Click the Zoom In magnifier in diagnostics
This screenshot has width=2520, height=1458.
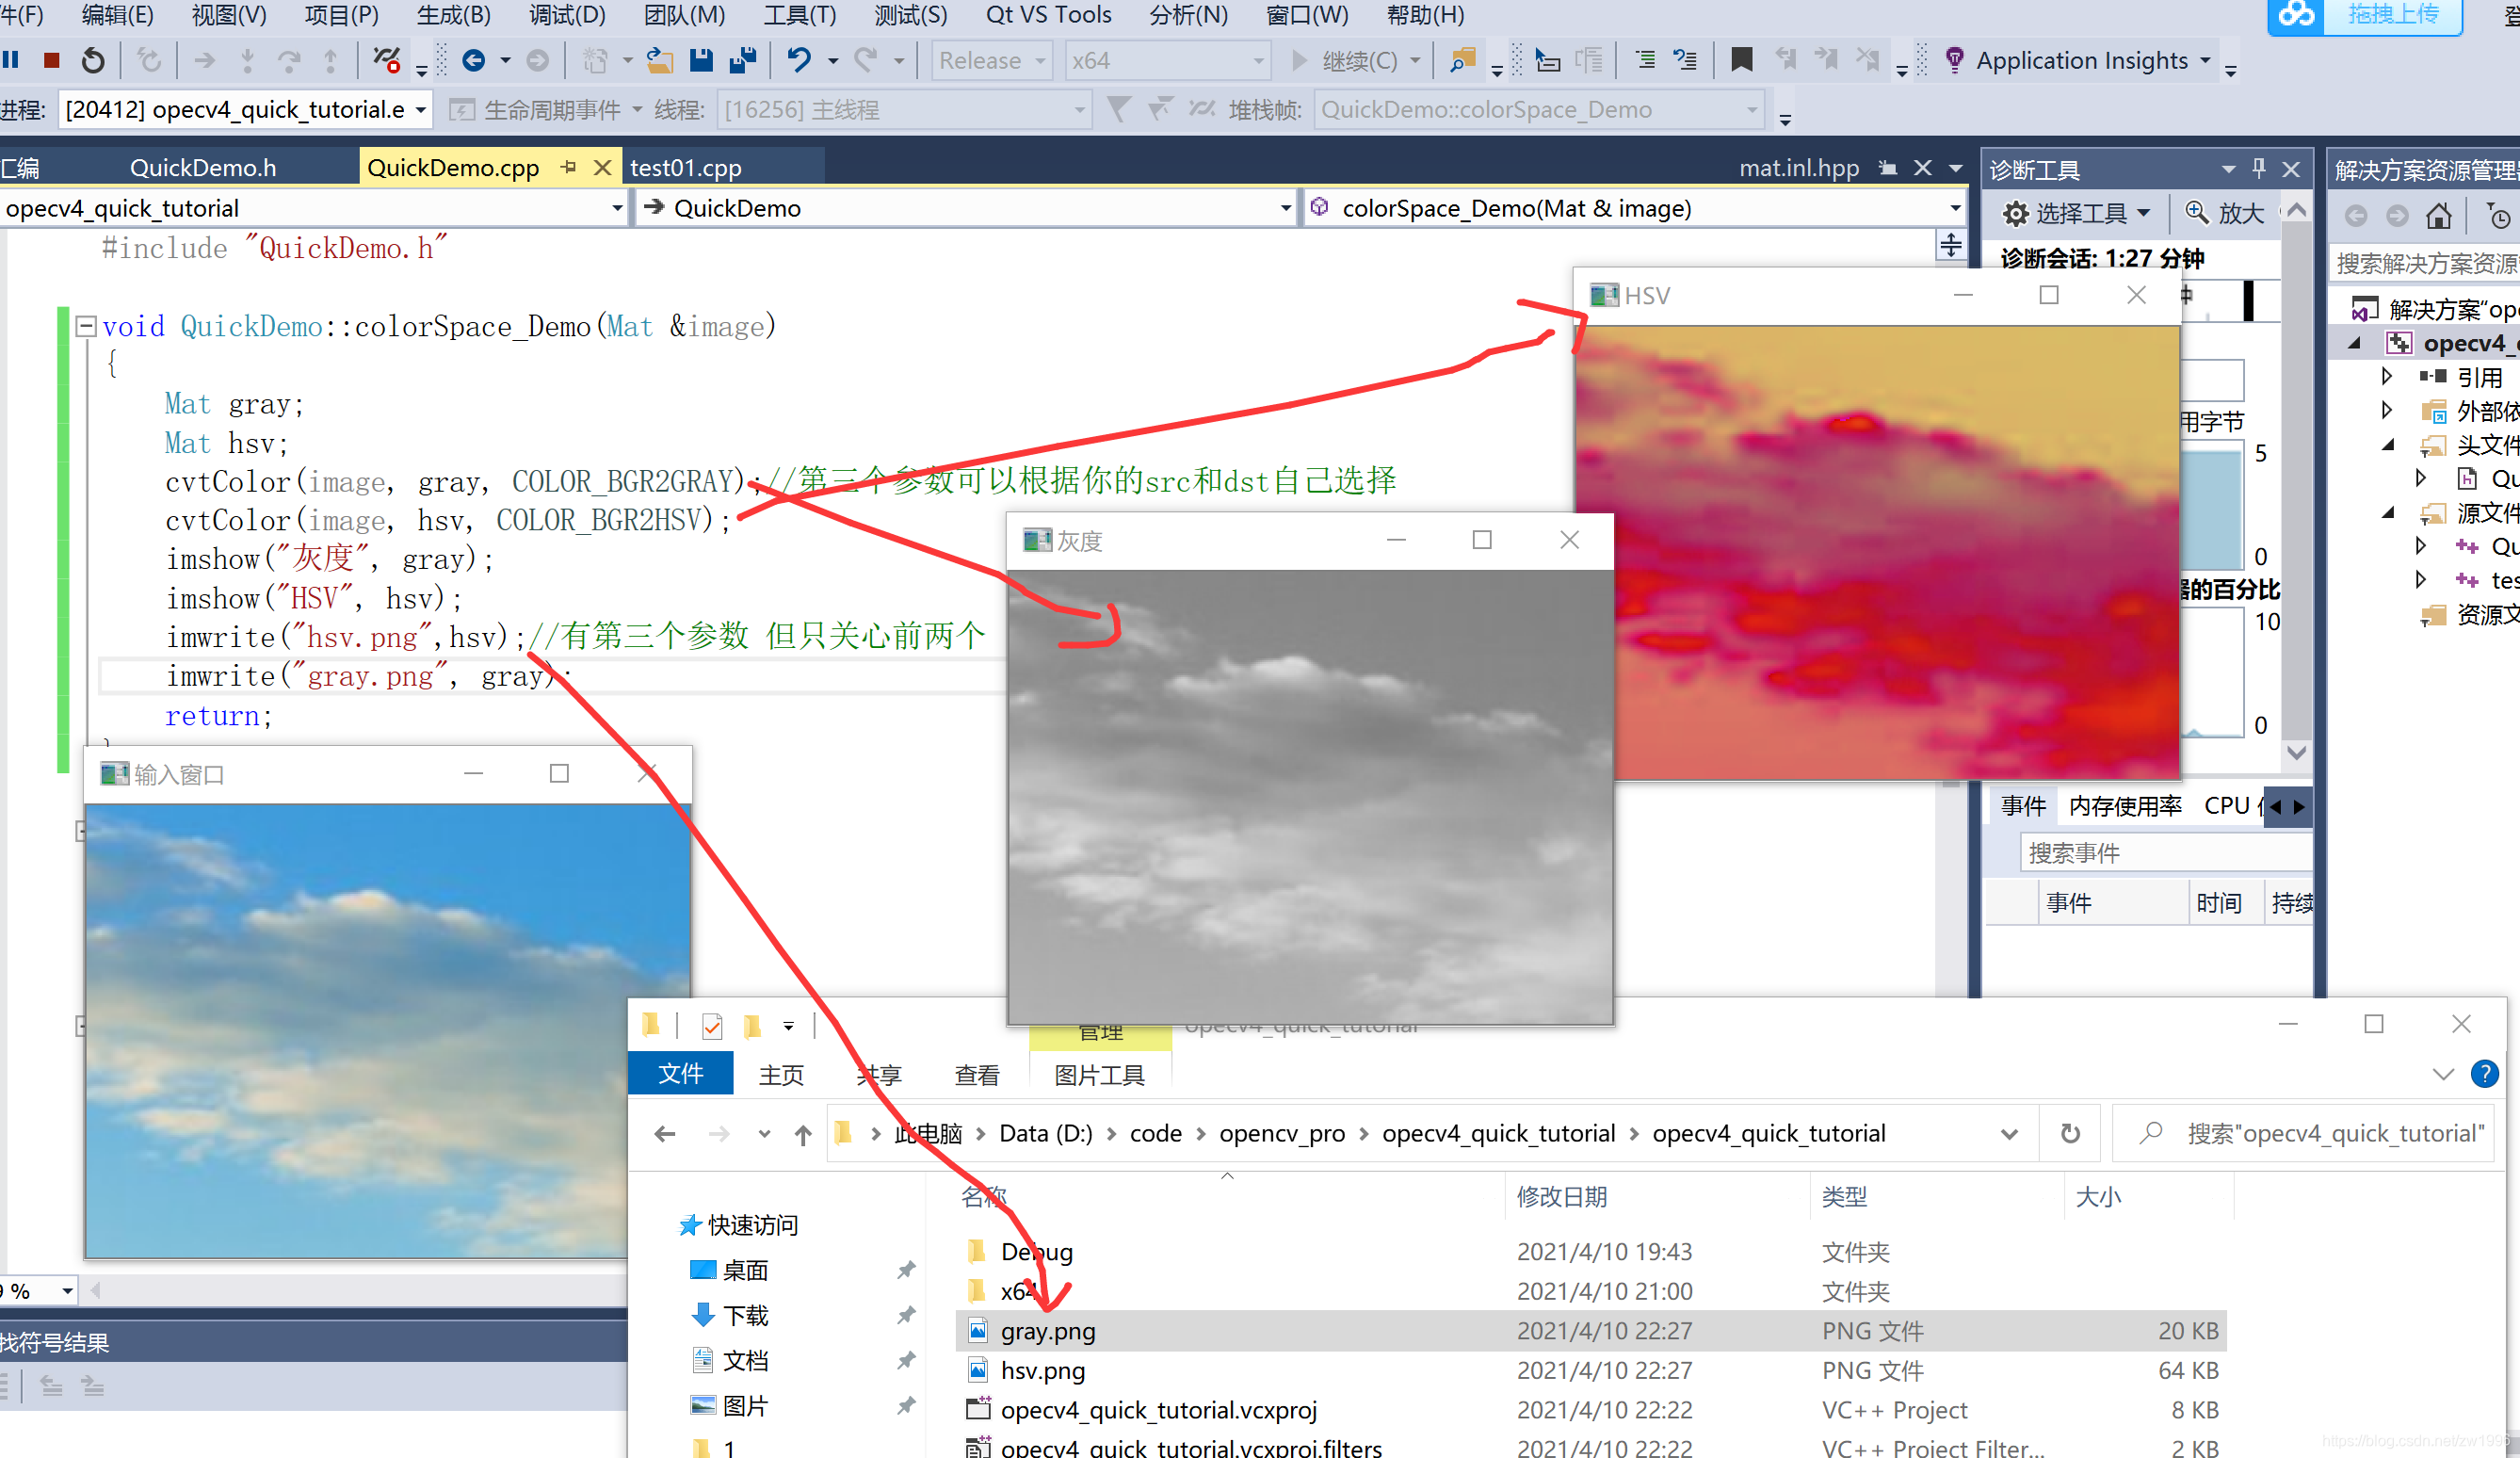coord(2196,213)
